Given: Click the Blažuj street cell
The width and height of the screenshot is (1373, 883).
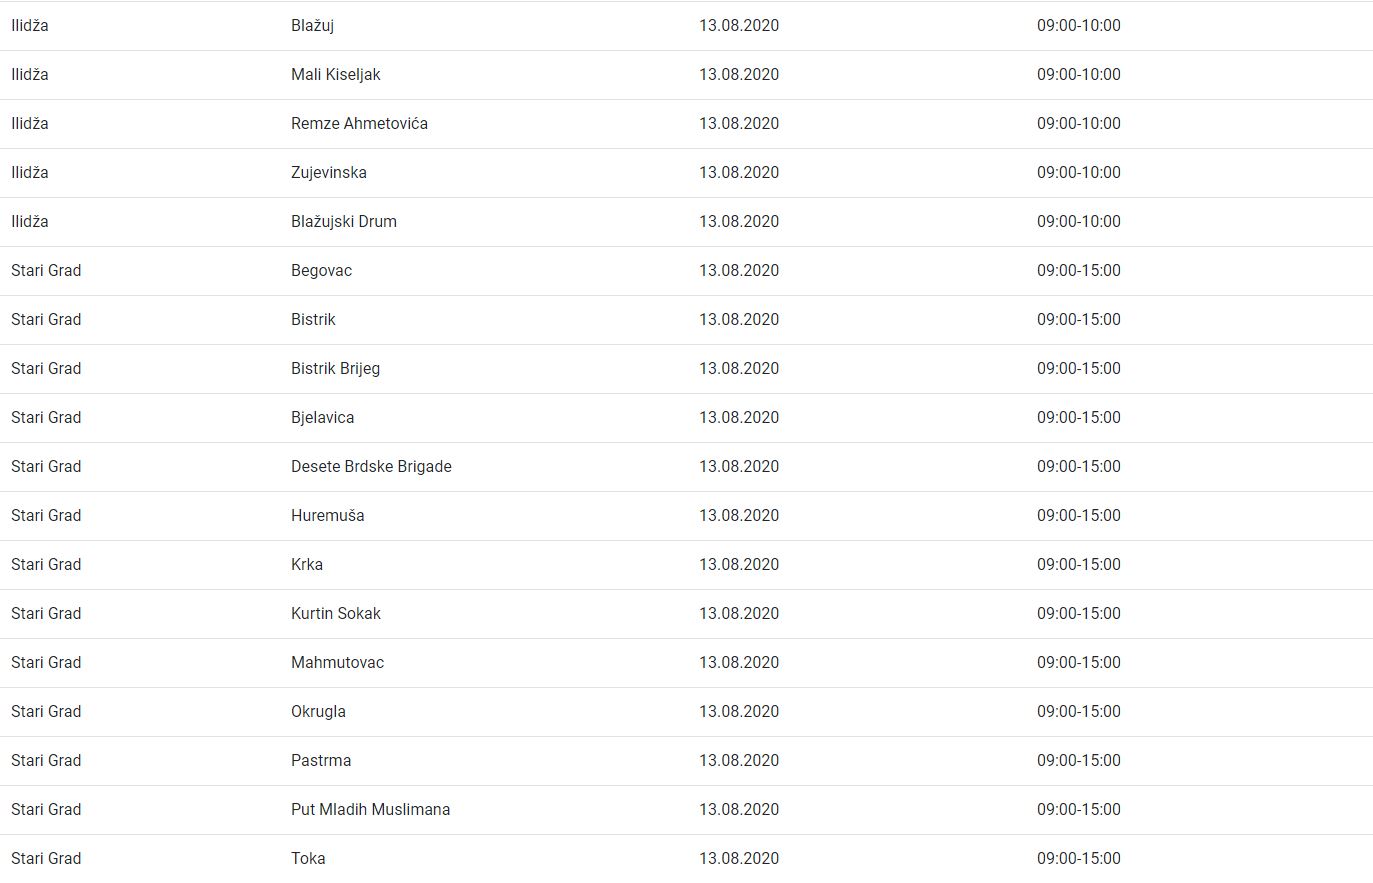Looking at the screenshot, I should coord(312,26).
